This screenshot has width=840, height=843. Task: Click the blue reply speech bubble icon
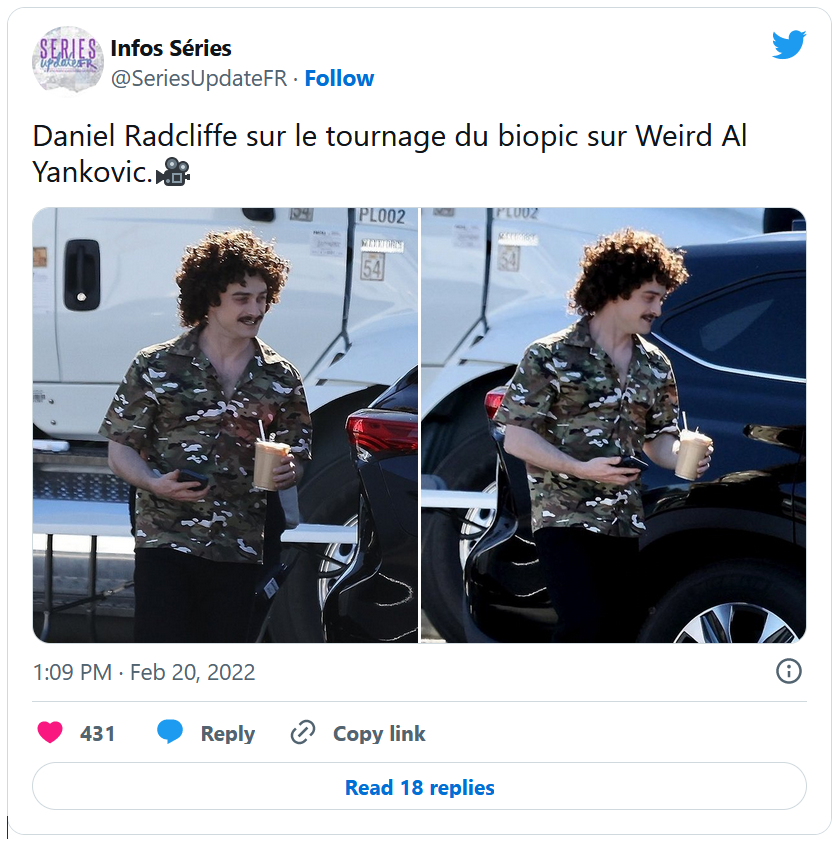point(170,732)
